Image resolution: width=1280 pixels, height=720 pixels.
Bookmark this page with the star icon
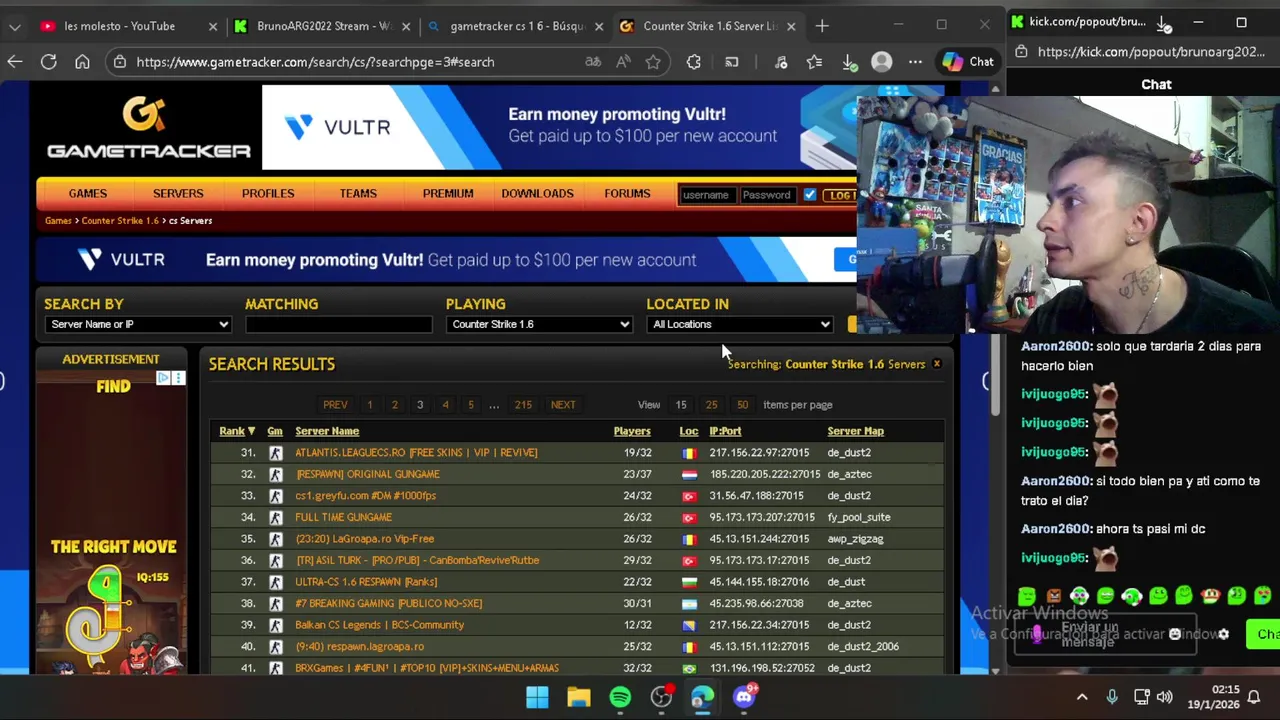click(x=653, y=62)
